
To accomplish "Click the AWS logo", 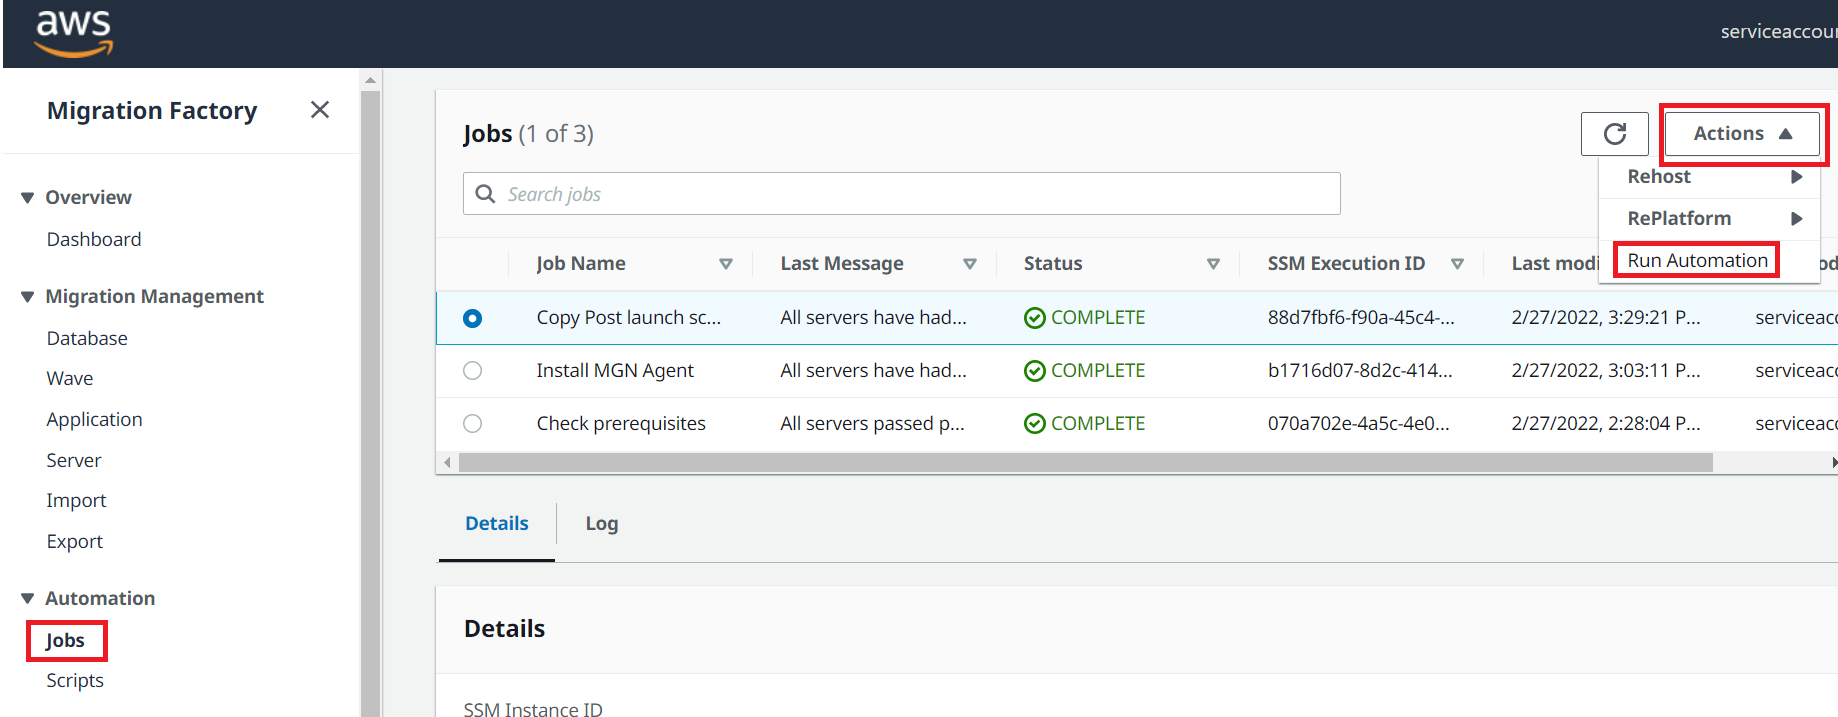I will 74,33.
